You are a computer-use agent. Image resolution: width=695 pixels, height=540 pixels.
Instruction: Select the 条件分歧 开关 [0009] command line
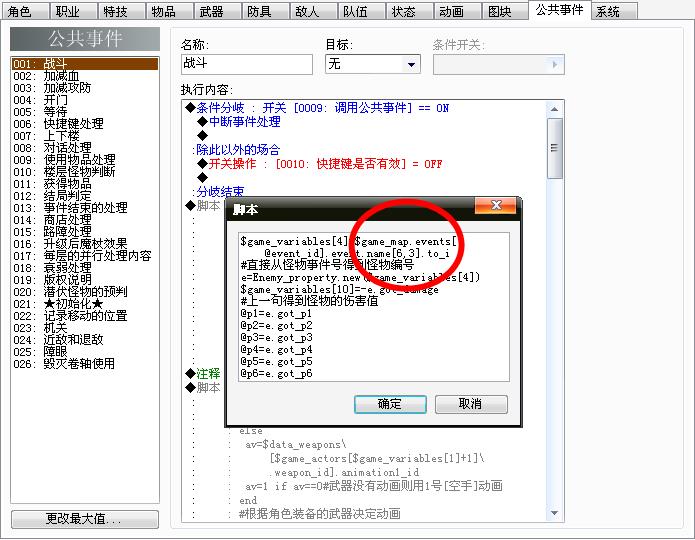coord(317,108)
